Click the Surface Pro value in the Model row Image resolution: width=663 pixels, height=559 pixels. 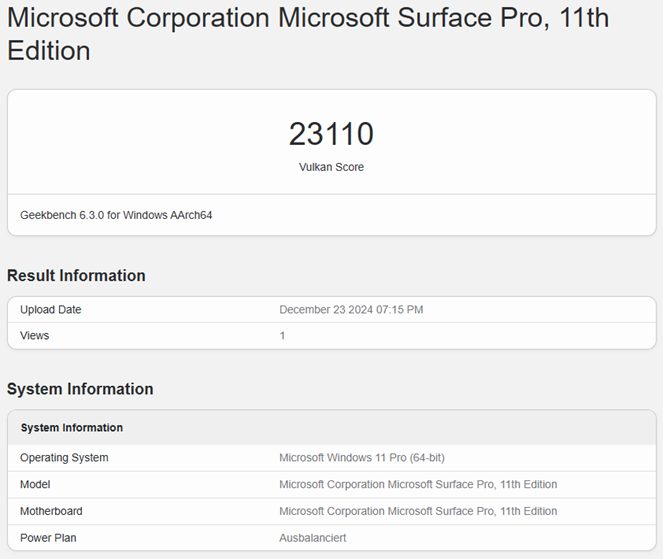(x=418, y=485)
